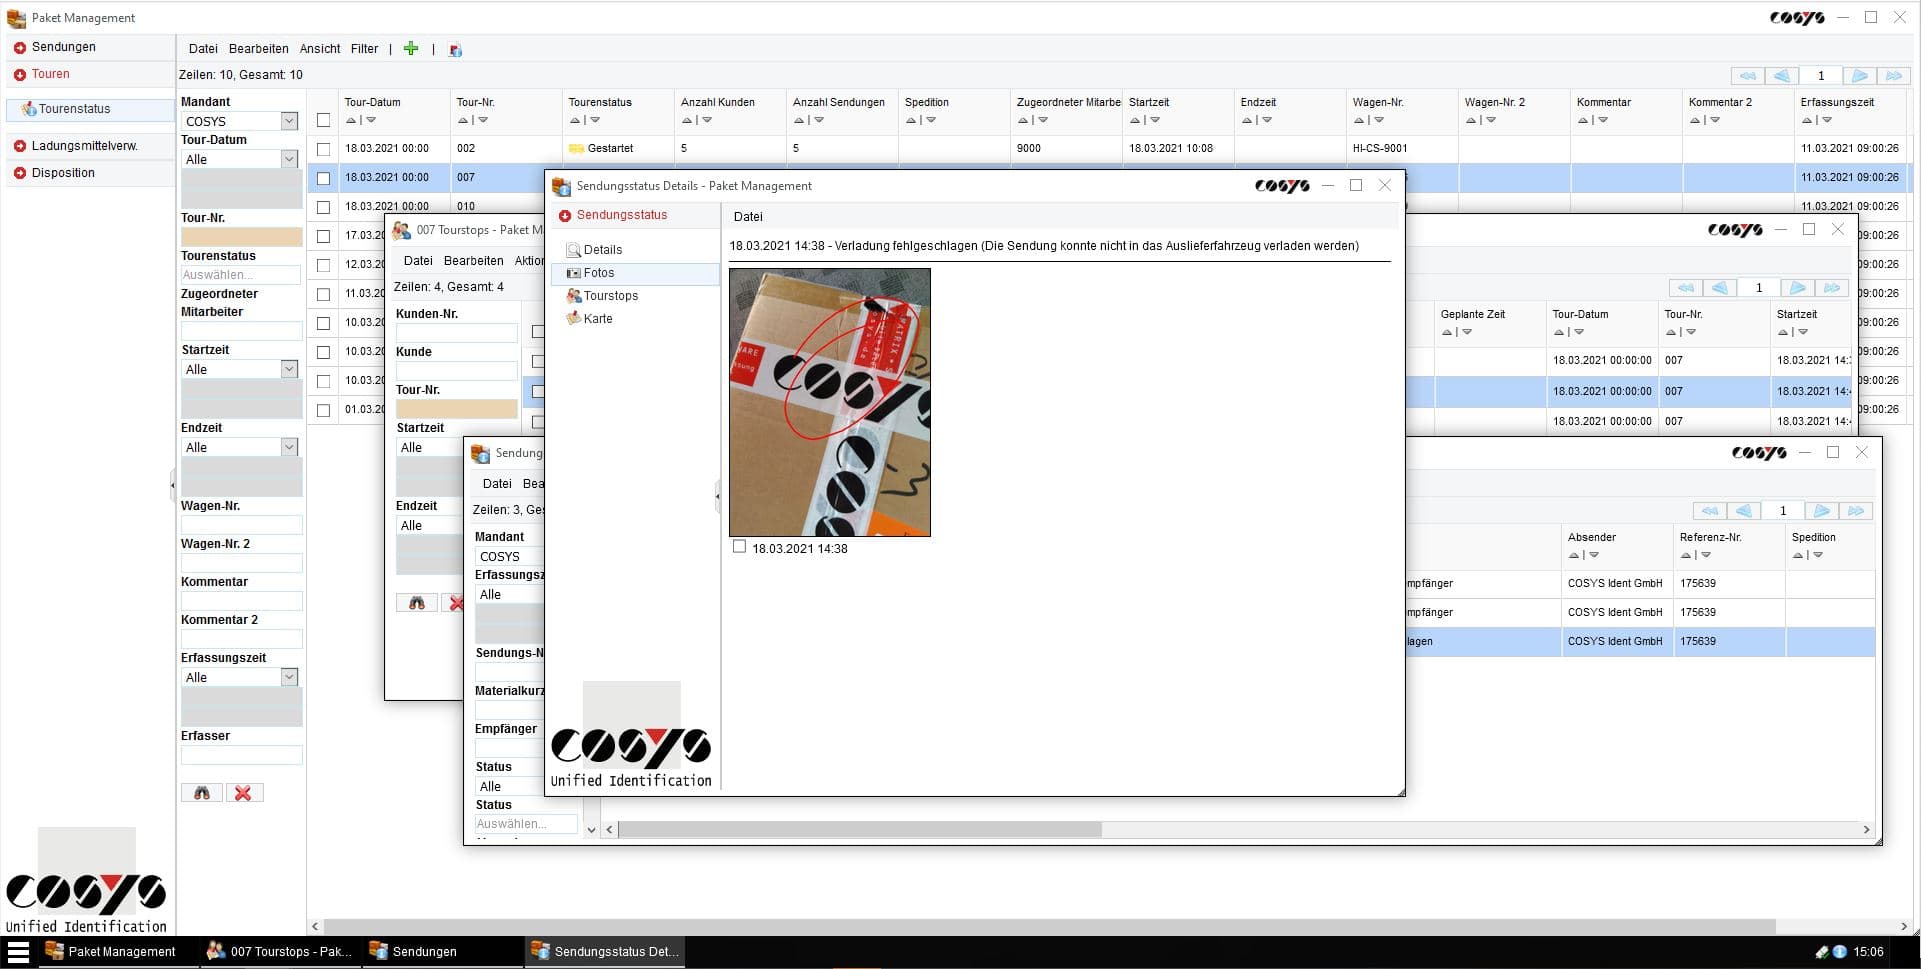This screenshot has width=1921, height=969.
Task: Check the photo timestamp checkbox 18.03.2021 14:38
Action: pyautogui.click(x=740, y=546)
